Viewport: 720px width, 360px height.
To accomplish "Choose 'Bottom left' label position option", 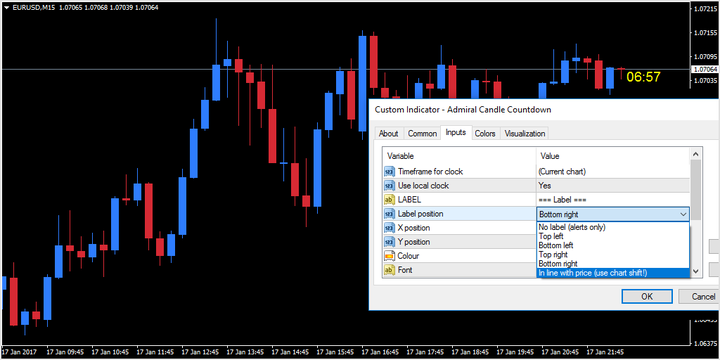I will click(613, 245).
